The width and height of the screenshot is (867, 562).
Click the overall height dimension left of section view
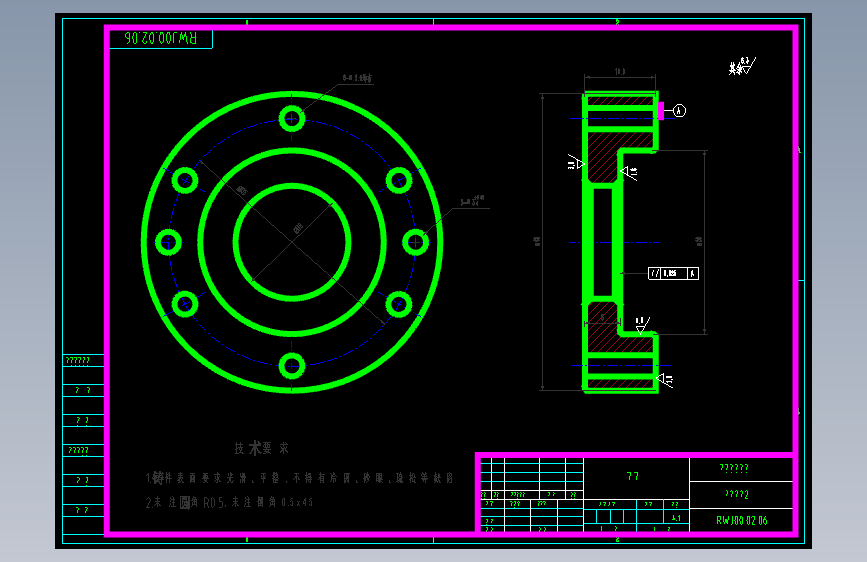click(537, 241)
